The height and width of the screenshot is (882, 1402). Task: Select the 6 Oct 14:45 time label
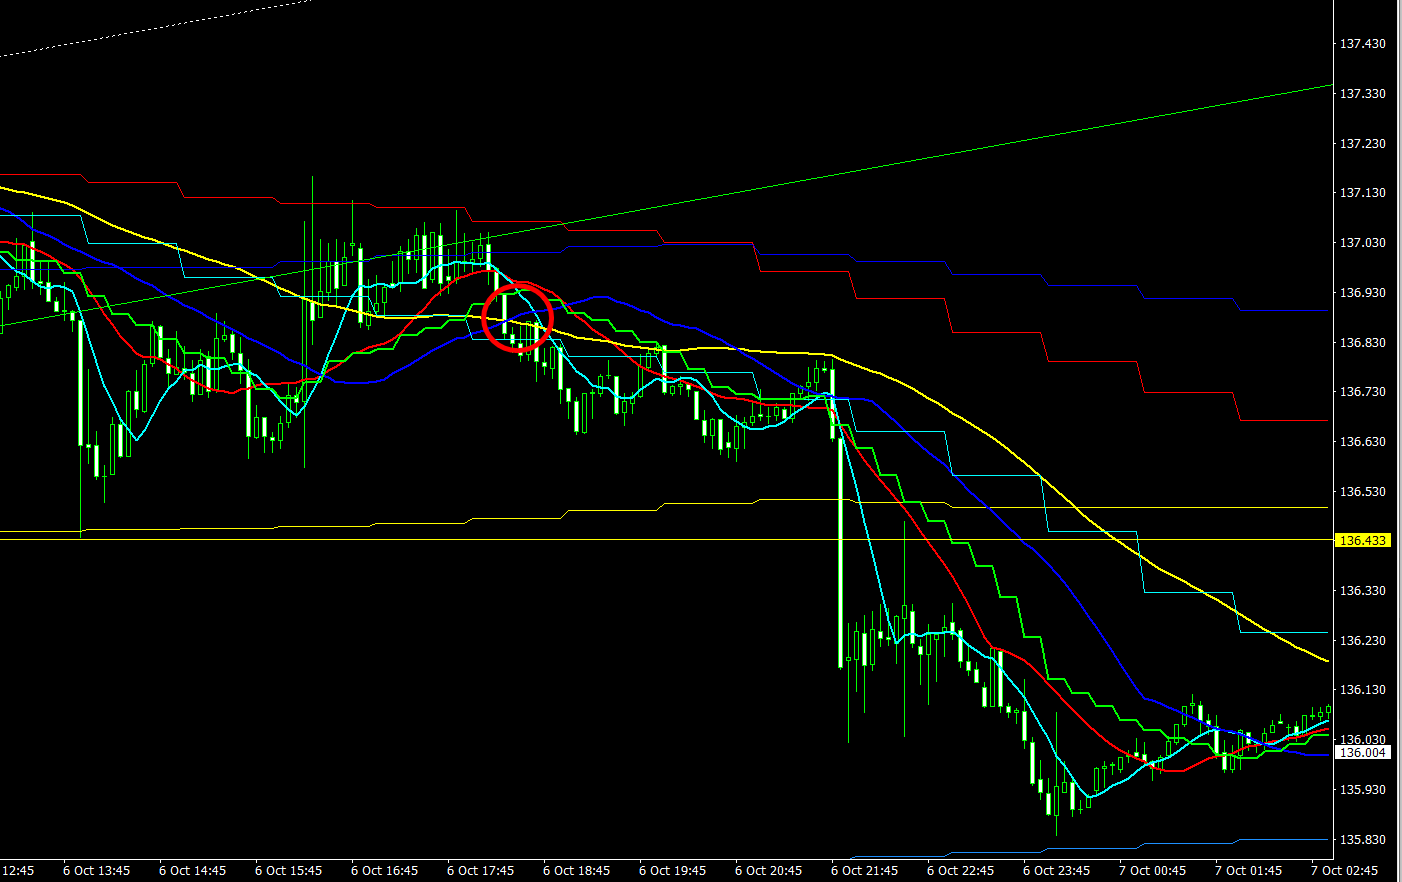(x=192, y=871)
